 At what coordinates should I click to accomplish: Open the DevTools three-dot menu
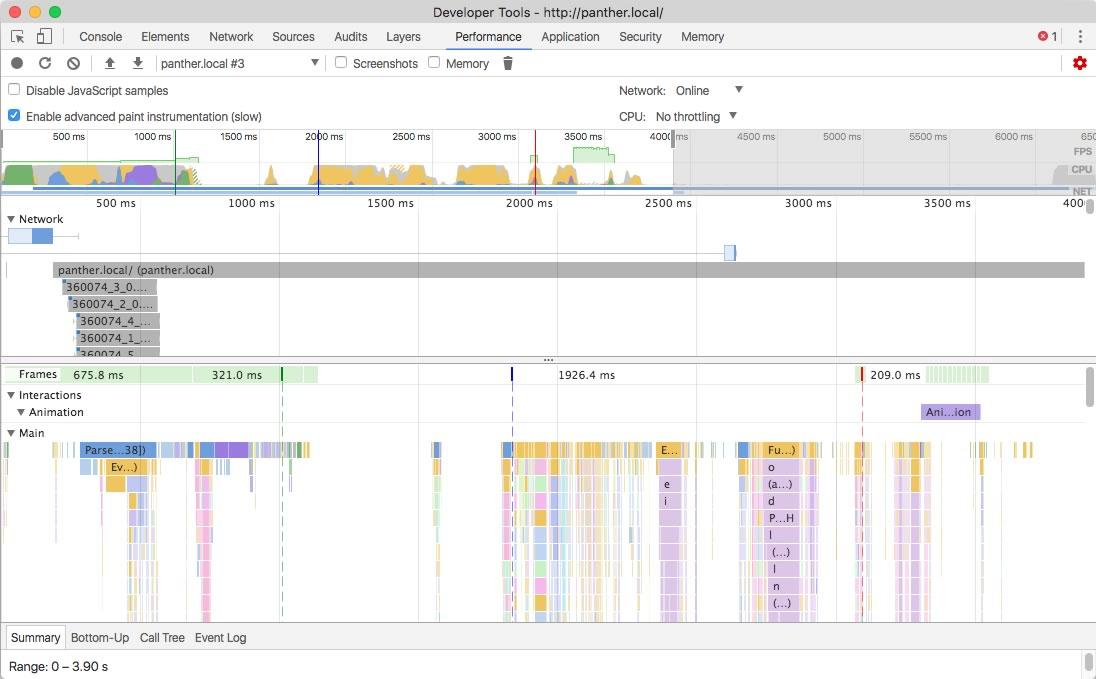coord(1081,36)
